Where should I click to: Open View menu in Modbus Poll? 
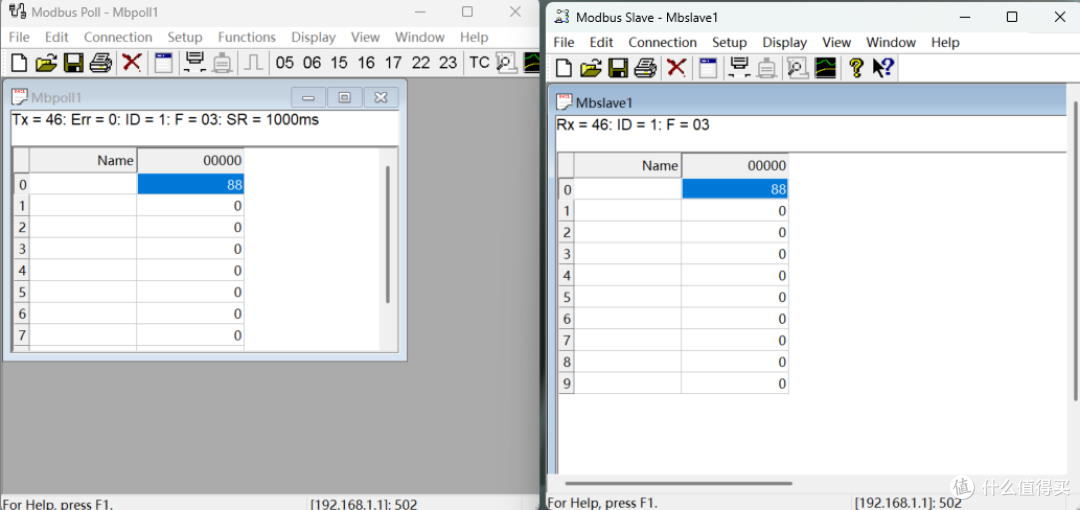(365, 37)
